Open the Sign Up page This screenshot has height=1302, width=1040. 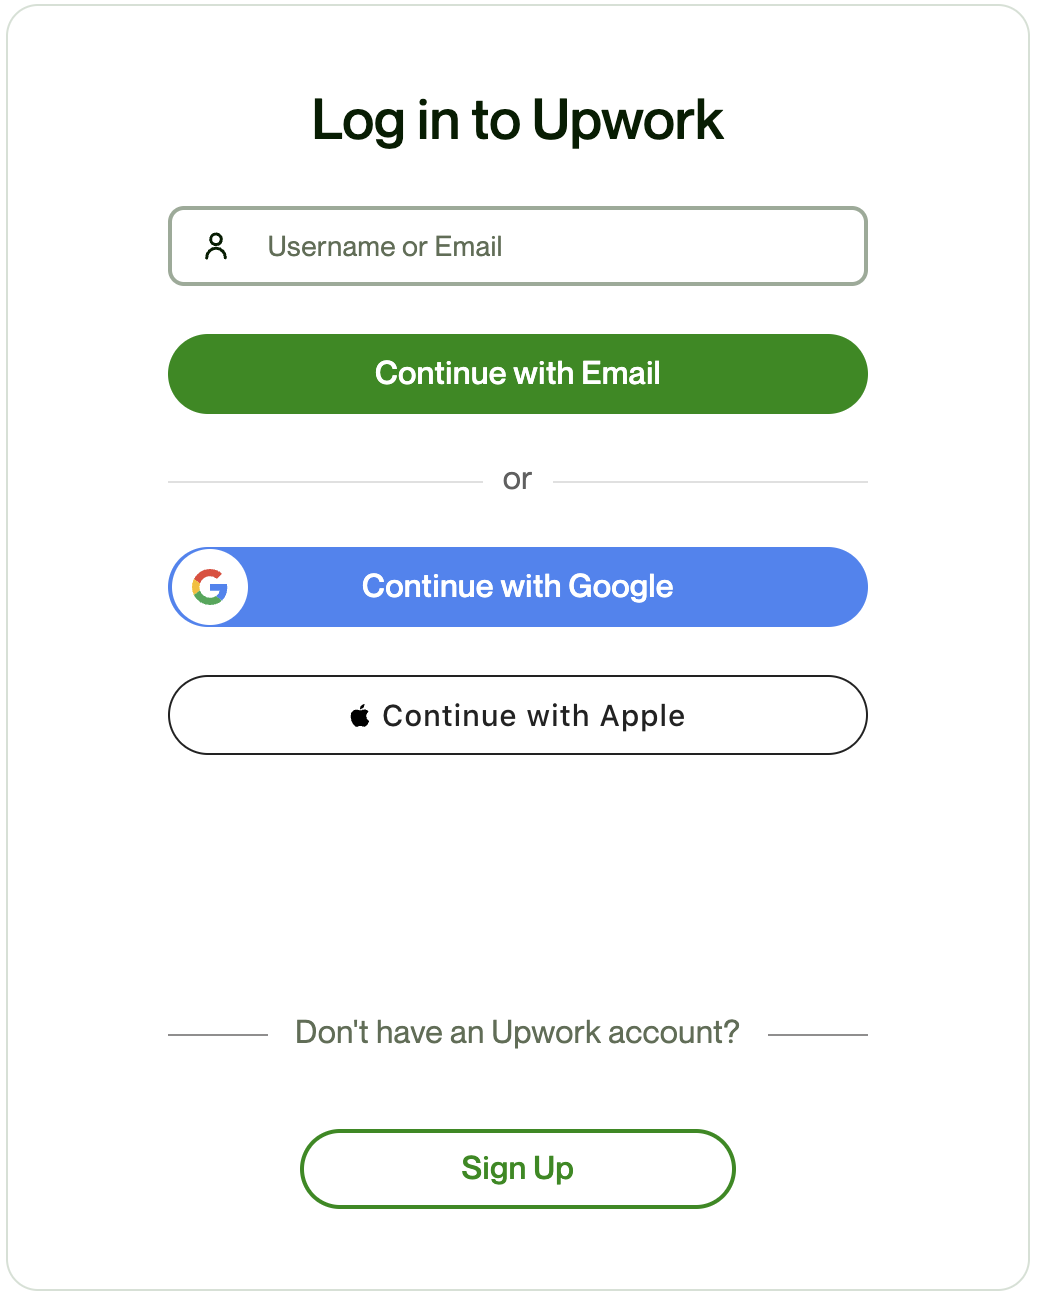pos(518,1168)
